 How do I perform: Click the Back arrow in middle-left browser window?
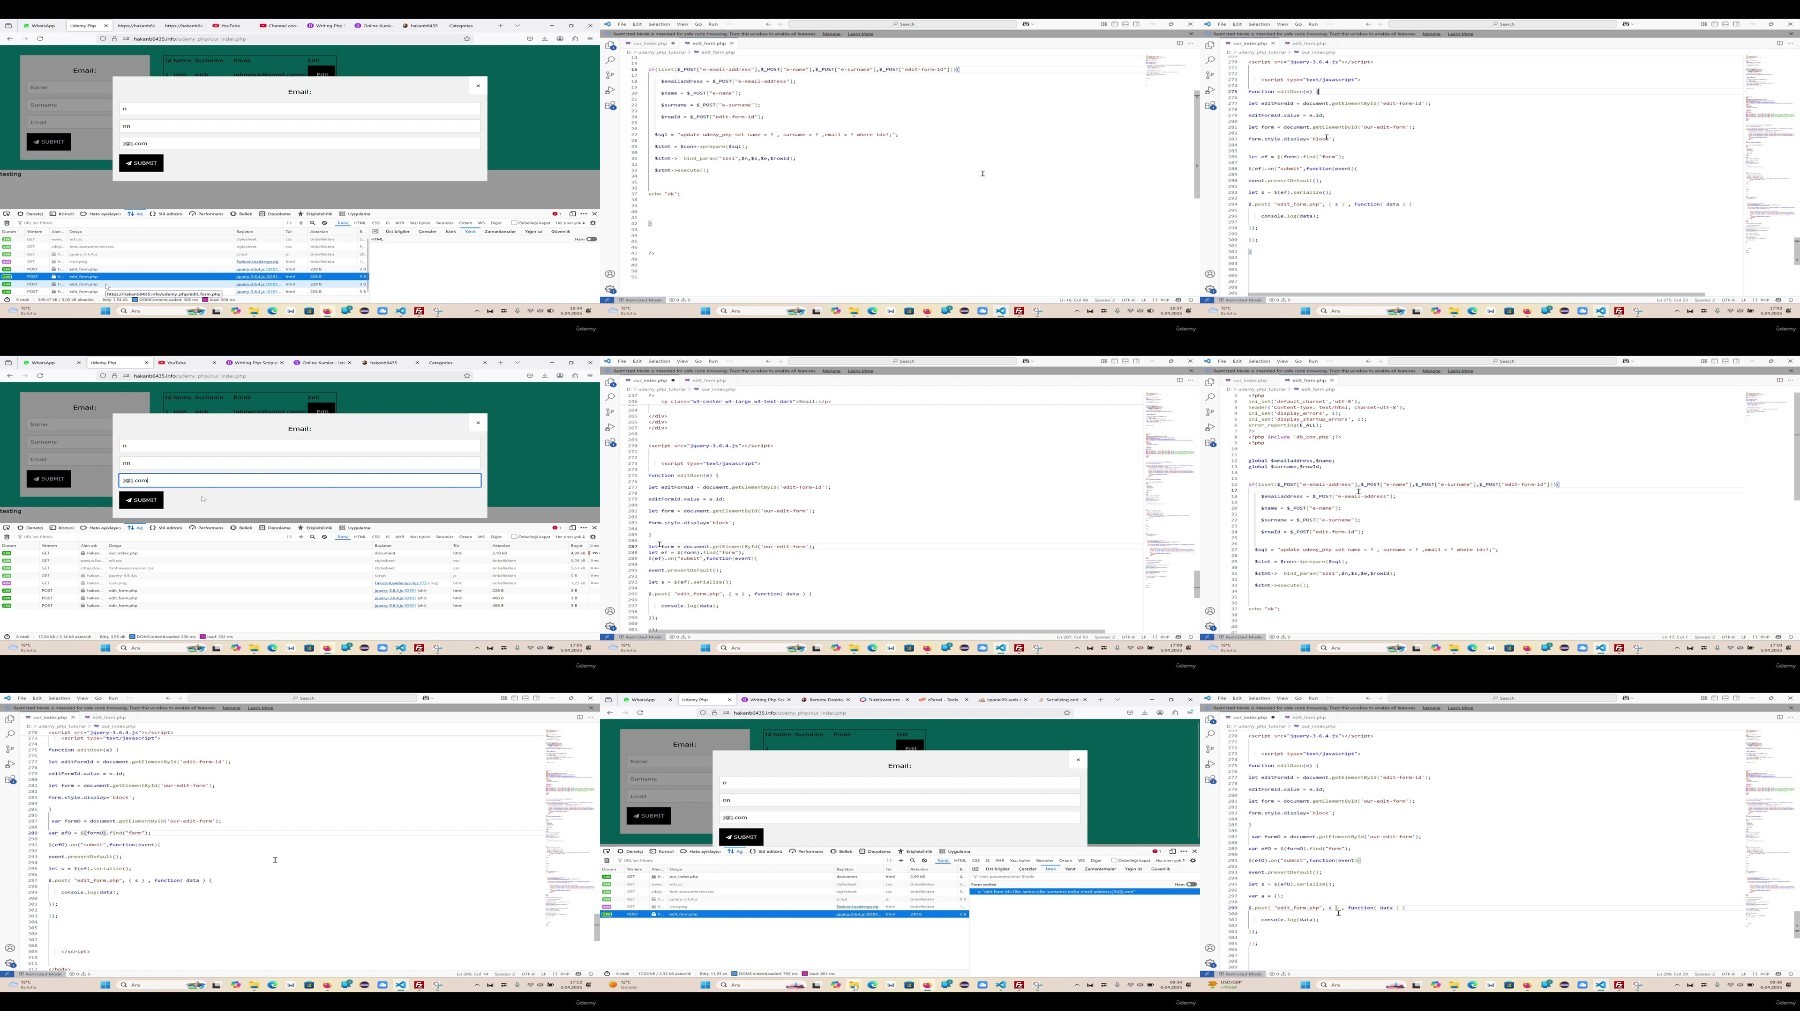point(10,375)
